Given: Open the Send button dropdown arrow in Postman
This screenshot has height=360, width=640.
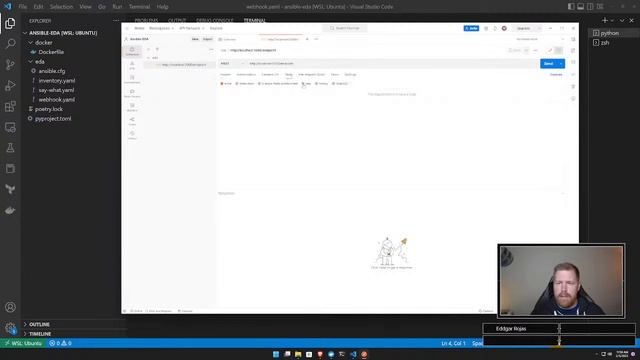Looking at the screenshot, I should point(561,64).
